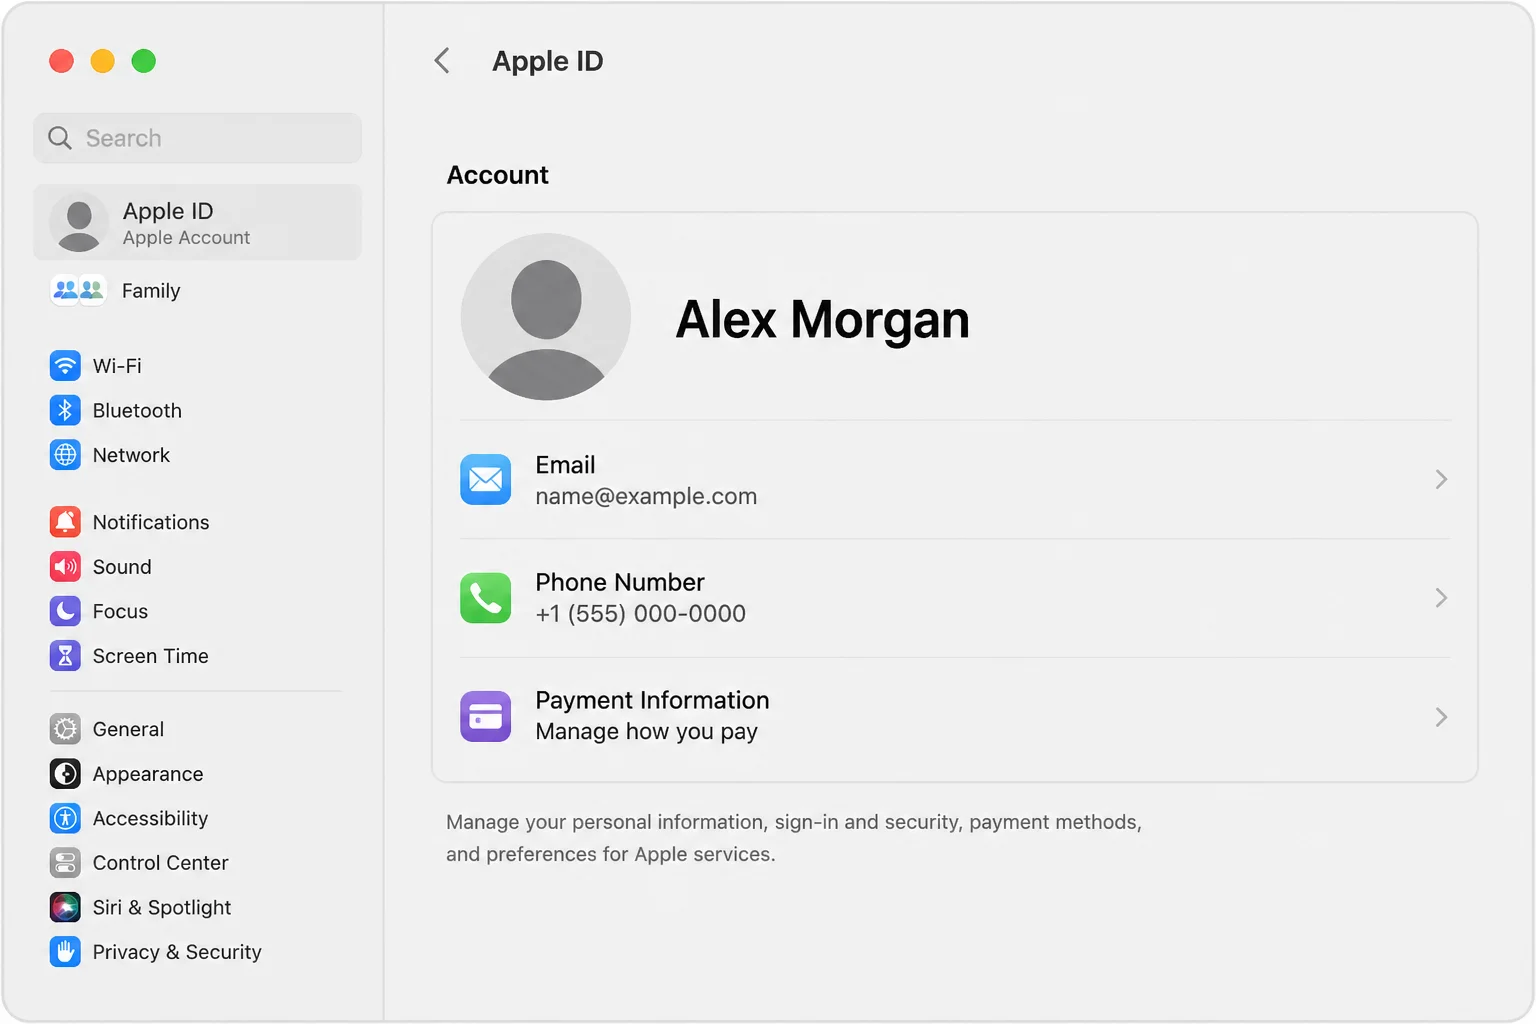This screenshot has height=1024, width=1536.
Task: Select Sound label in the sidebar
Action: tap(122, 567)
